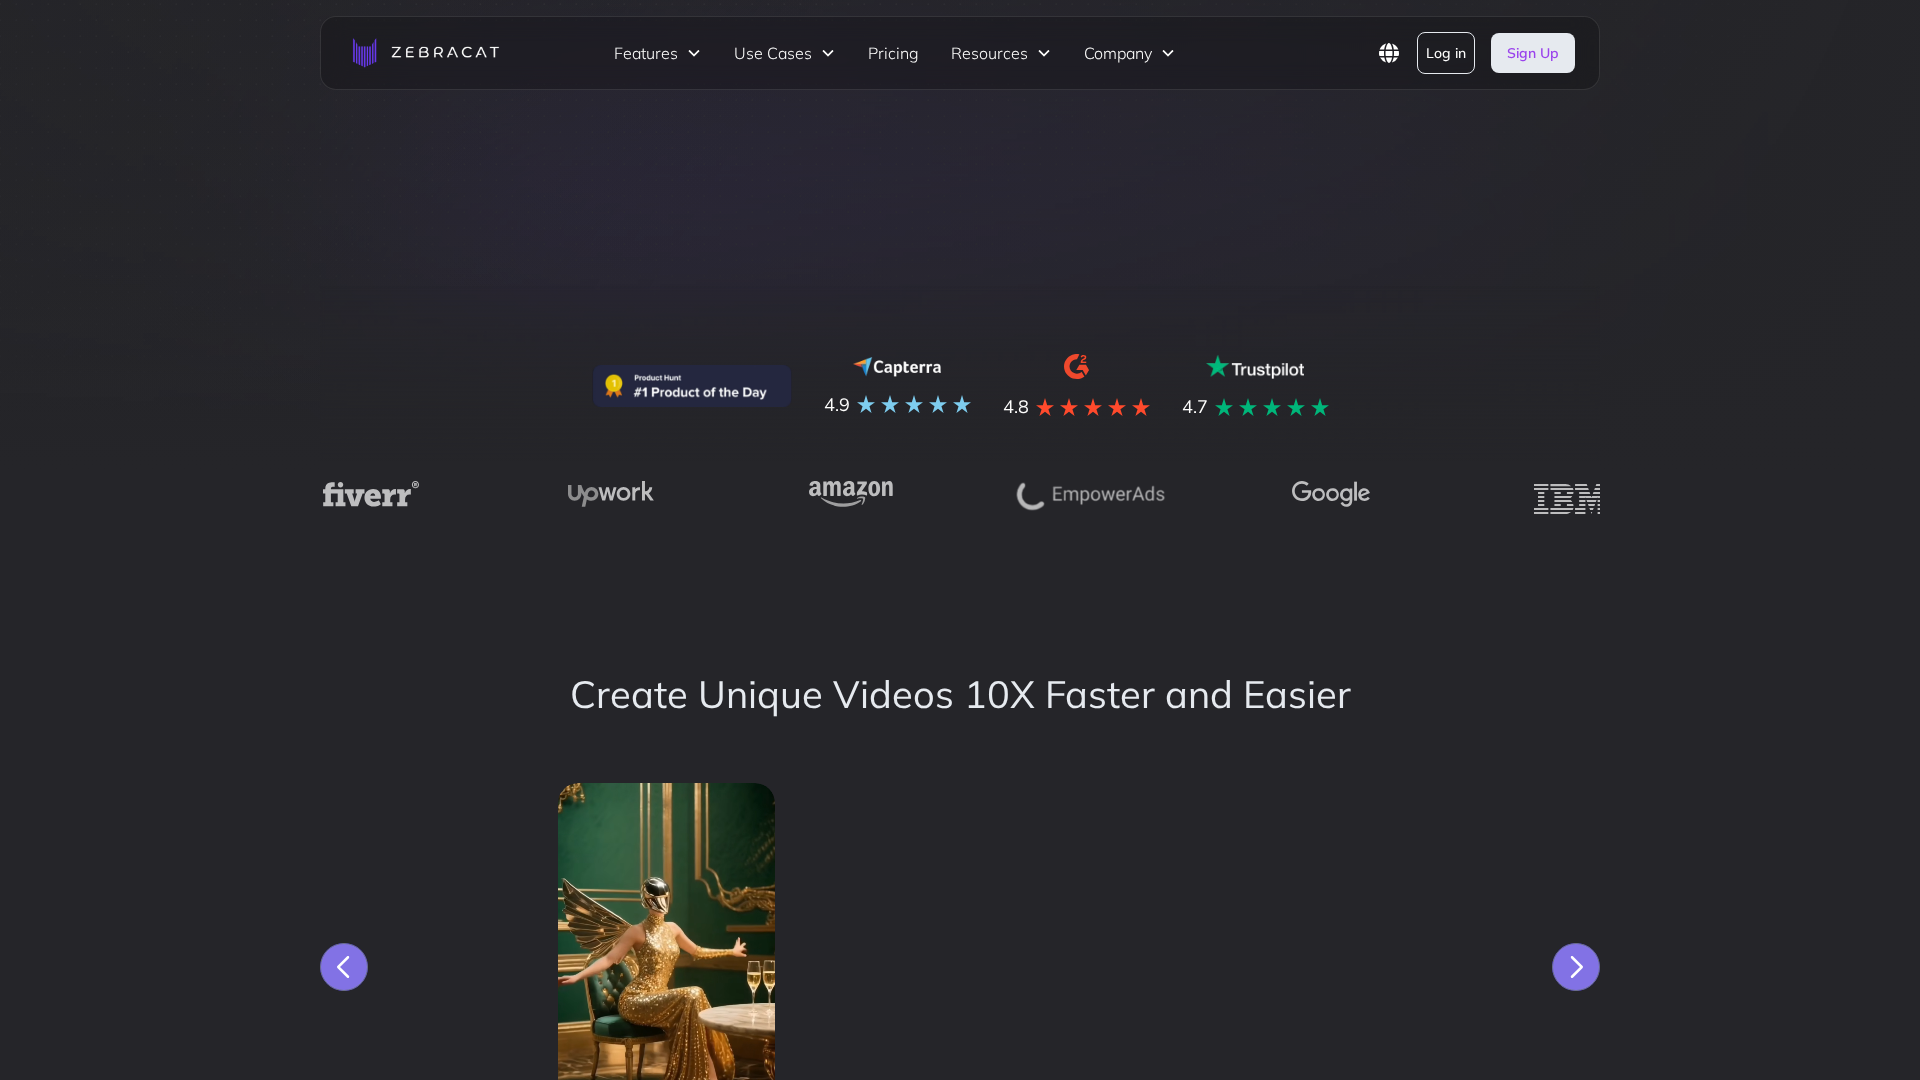
Task: Open the Company dropdown
Action: pyautogui.click(x=1127, y=53)
